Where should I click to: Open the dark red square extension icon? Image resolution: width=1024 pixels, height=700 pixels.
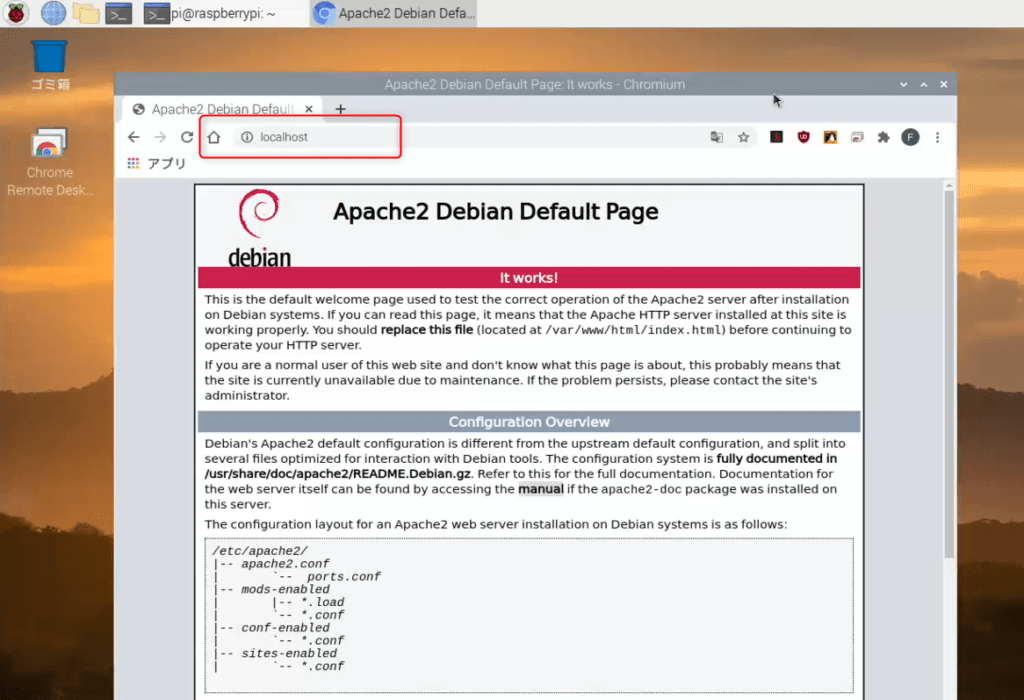776,136
